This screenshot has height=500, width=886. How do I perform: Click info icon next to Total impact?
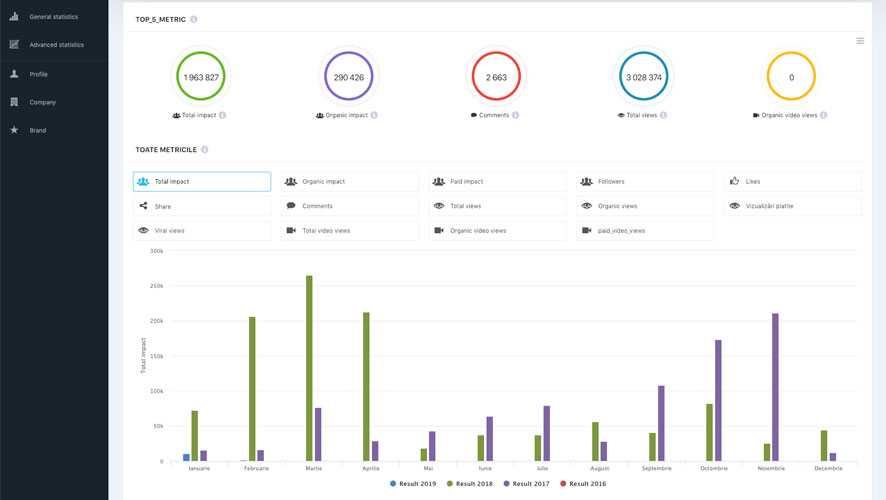[222, 115]
